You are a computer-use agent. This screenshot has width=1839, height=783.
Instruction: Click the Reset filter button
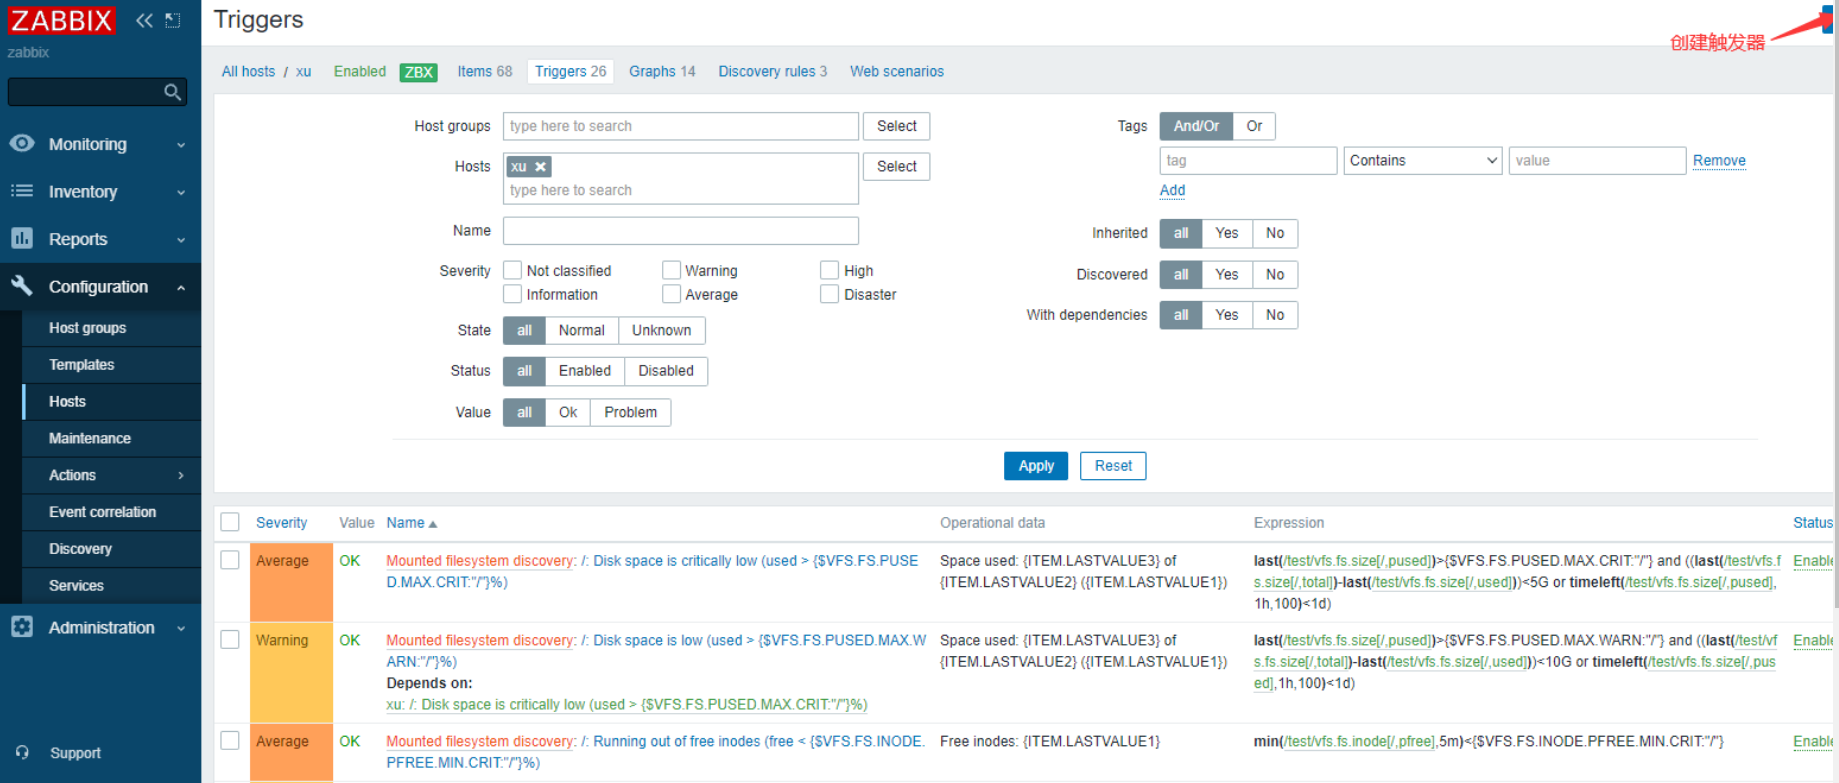coord(1113,466)
